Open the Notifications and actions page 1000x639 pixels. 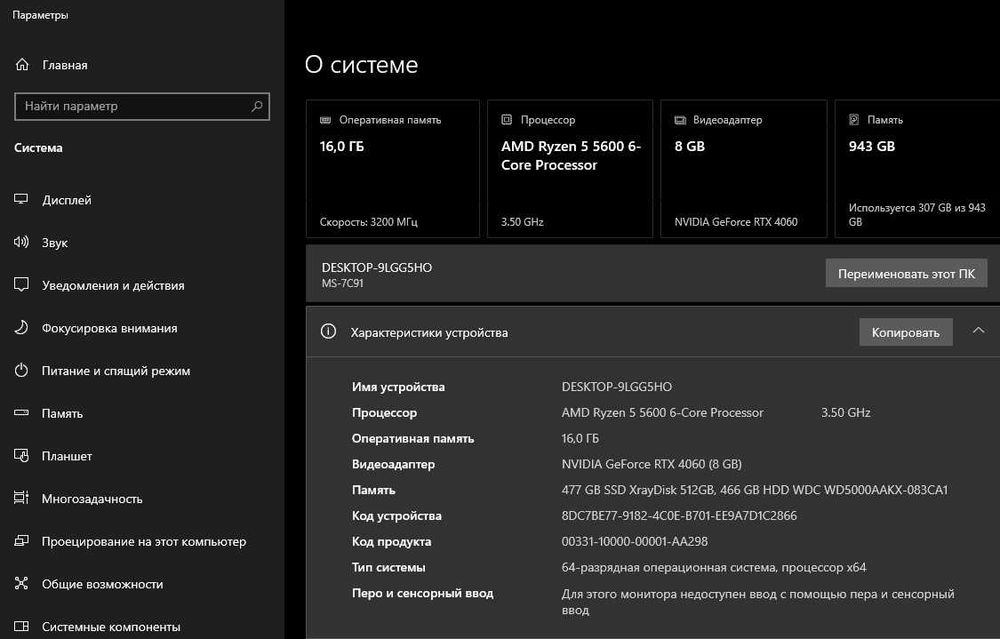[x=113, y=286]
